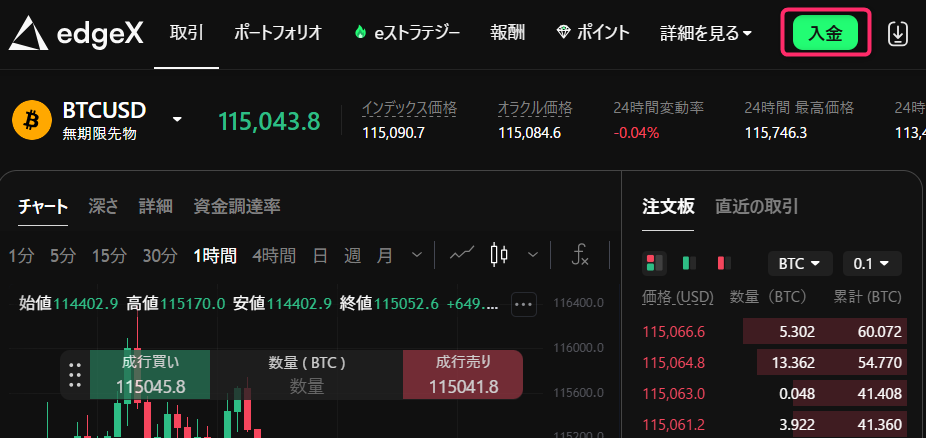Open the fx indicators tool

pos(581,255)
